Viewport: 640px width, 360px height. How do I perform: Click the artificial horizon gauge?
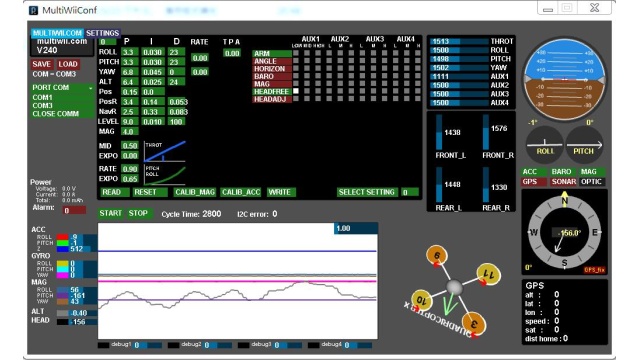564,79
